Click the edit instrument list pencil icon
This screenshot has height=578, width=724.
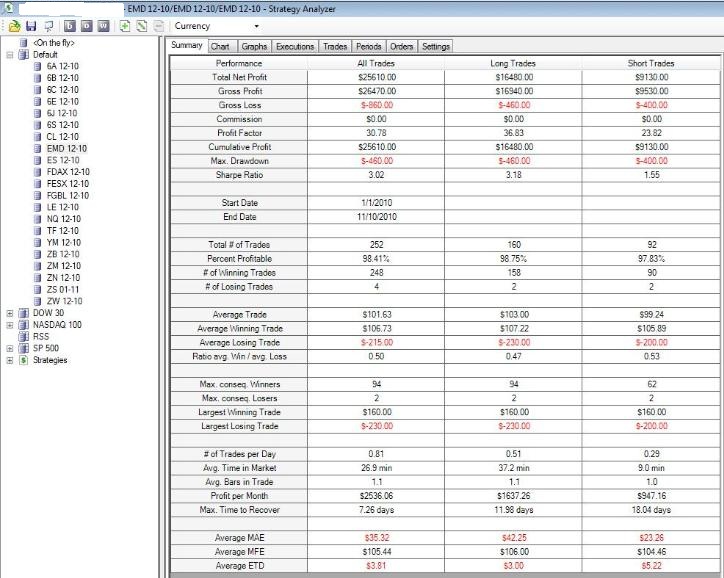[x=142, y=26]
